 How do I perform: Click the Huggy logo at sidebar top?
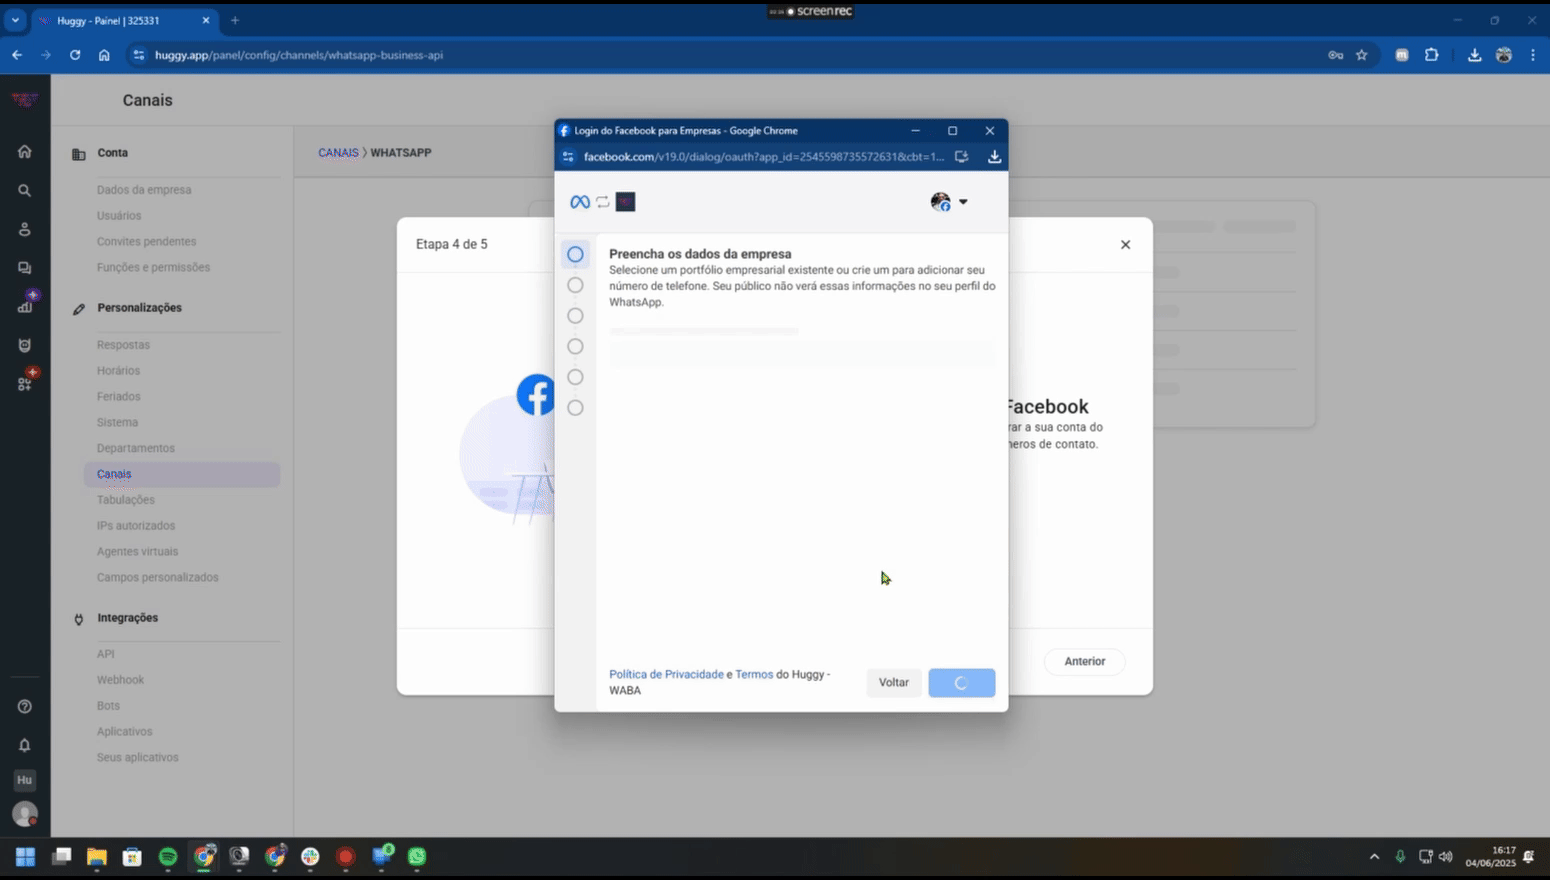click(x=24, y=99)
